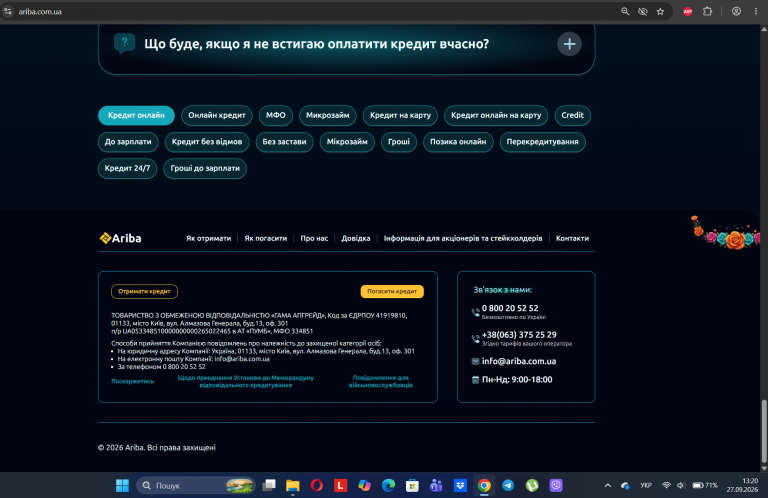Click the browser address bar with ariba.com.ua
This screenshot has height=498, width=768.
313,11
